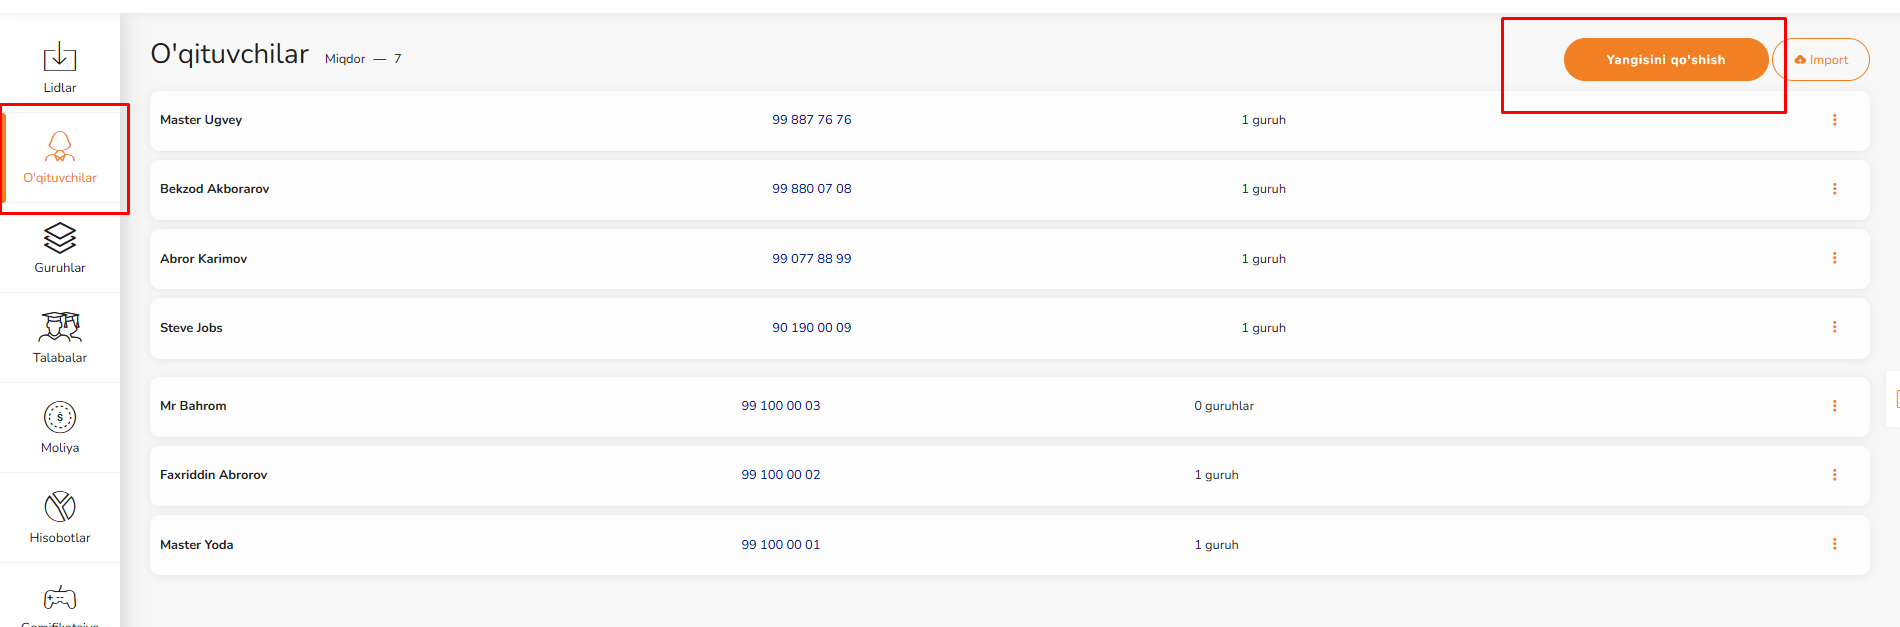This screenshot has width=1900, height=627.
Task: Open three-dot menu for Steve Jobs
Action: 1834,327
